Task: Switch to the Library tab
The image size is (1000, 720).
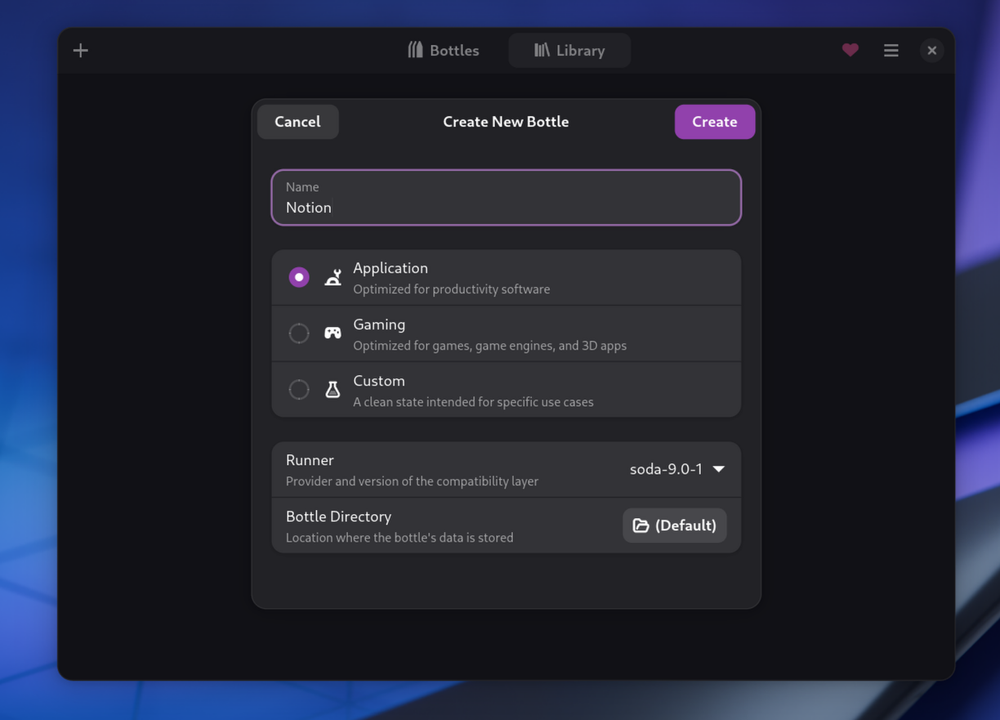Action: 569,50
